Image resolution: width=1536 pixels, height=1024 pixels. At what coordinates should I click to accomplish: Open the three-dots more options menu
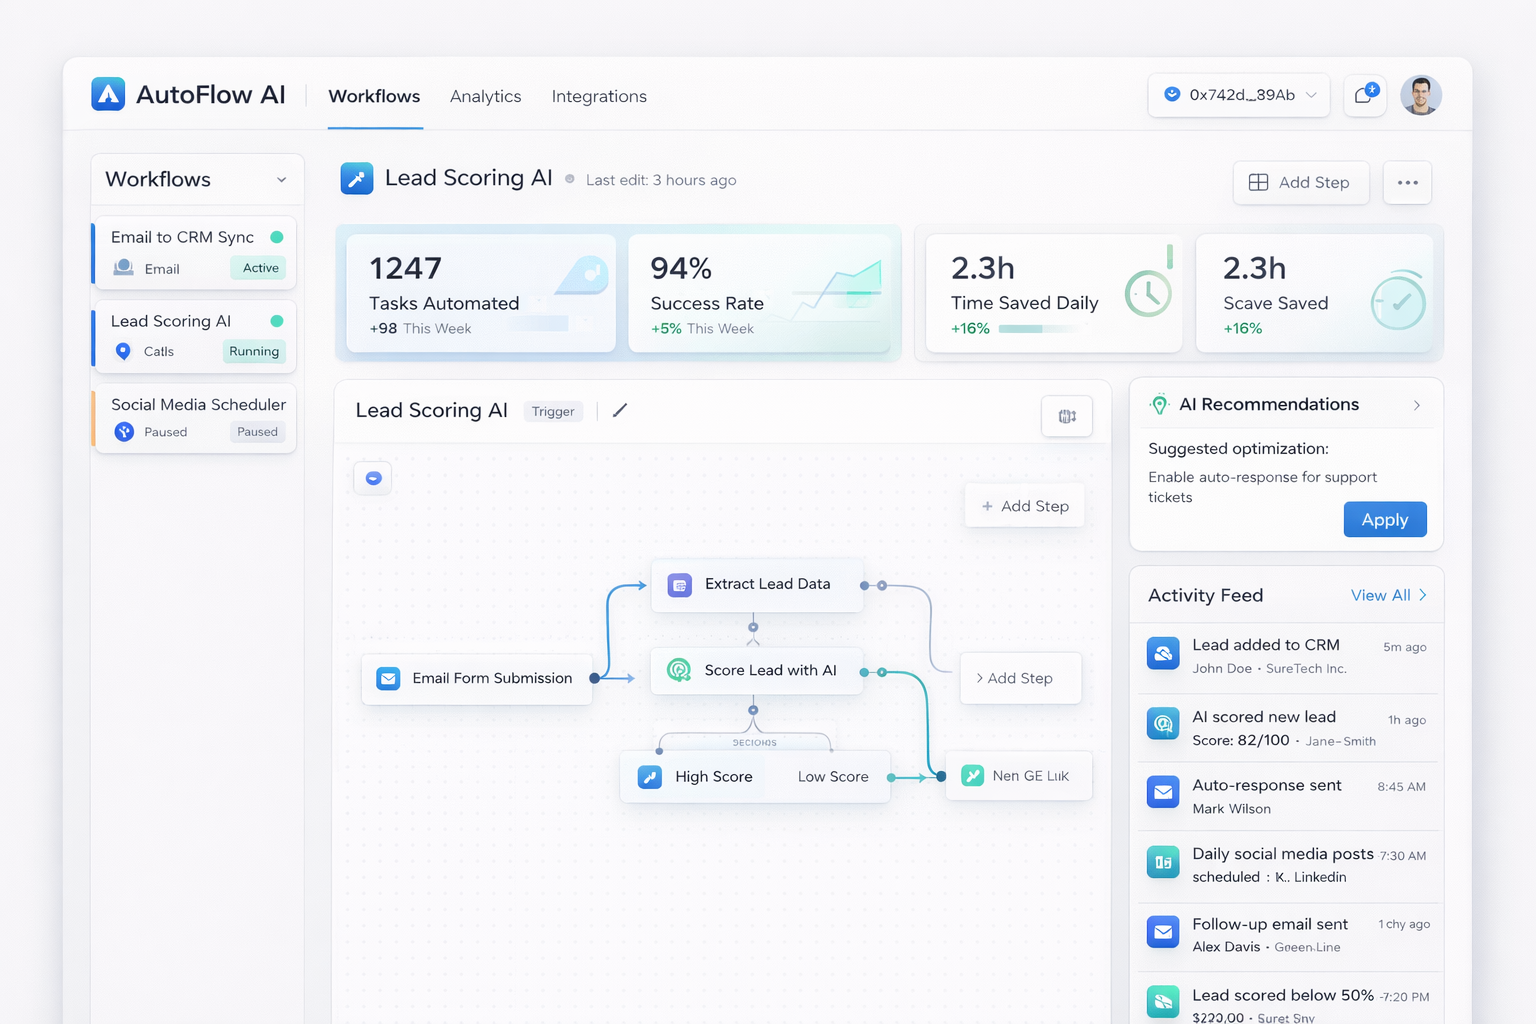1407,182
